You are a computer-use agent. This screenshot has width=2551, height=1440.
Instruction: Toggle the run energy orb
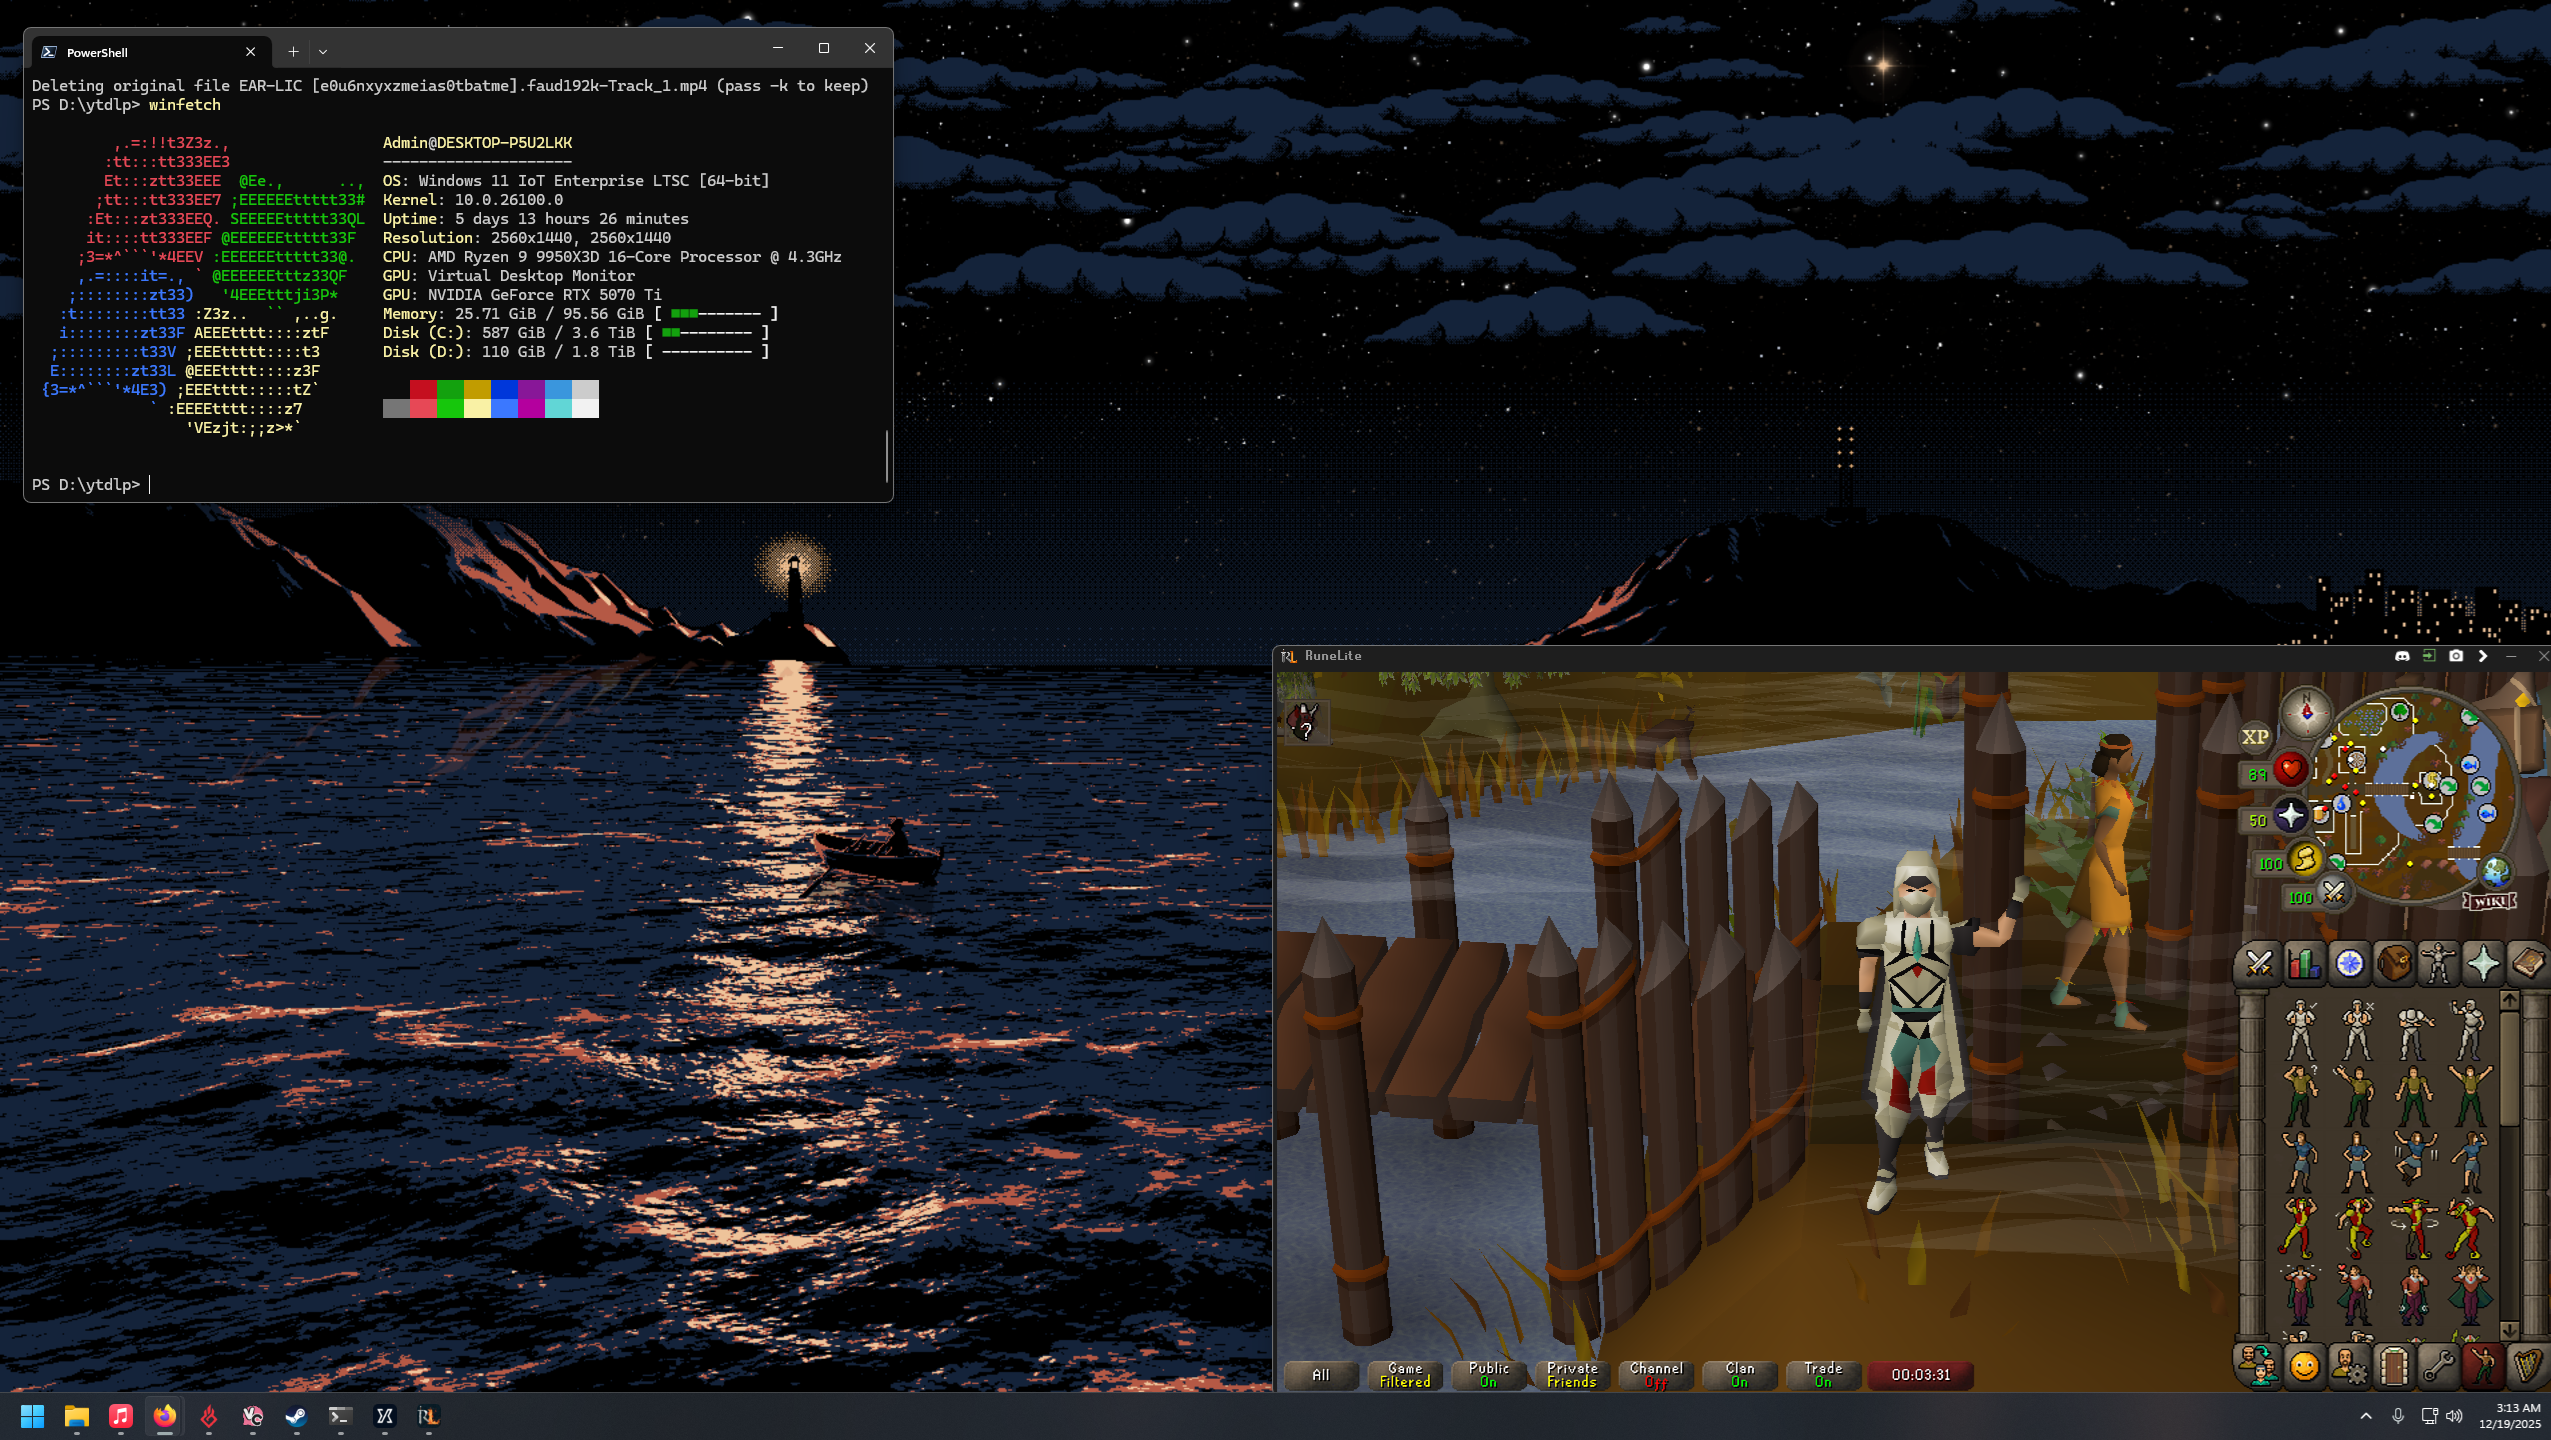click(2304, 859)
